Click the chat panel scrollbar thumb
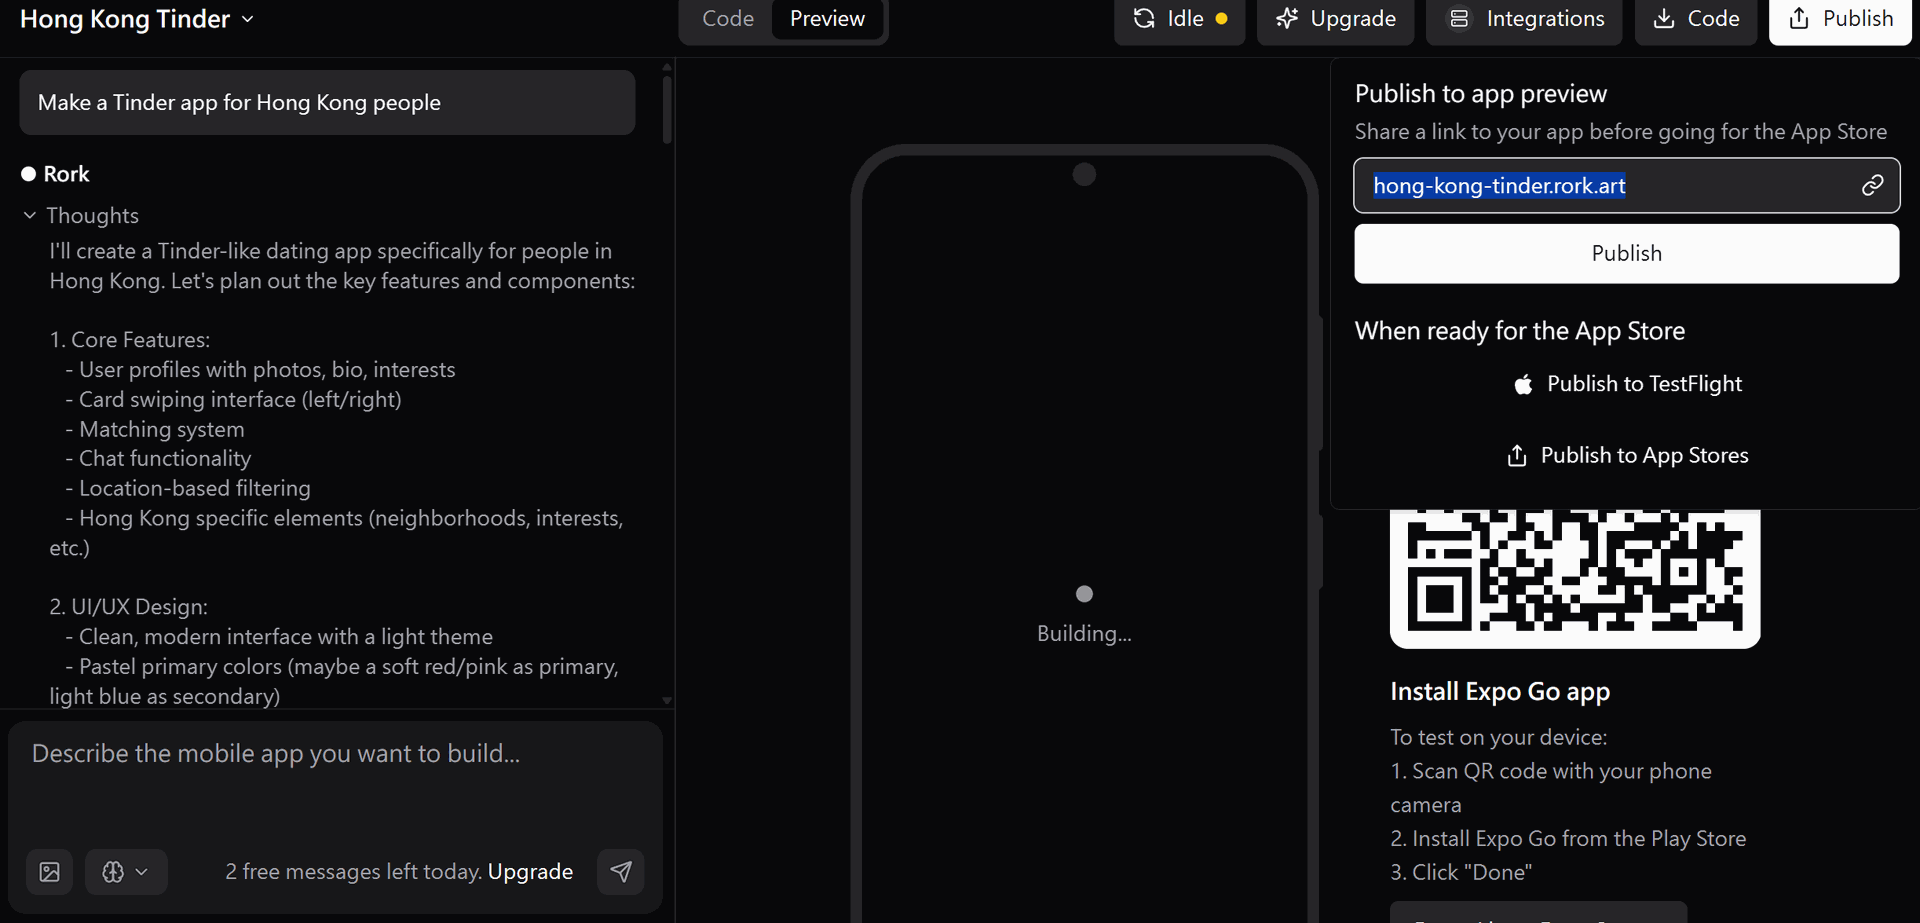Screen dimensions: 1920x923 [x=667, y=109]
